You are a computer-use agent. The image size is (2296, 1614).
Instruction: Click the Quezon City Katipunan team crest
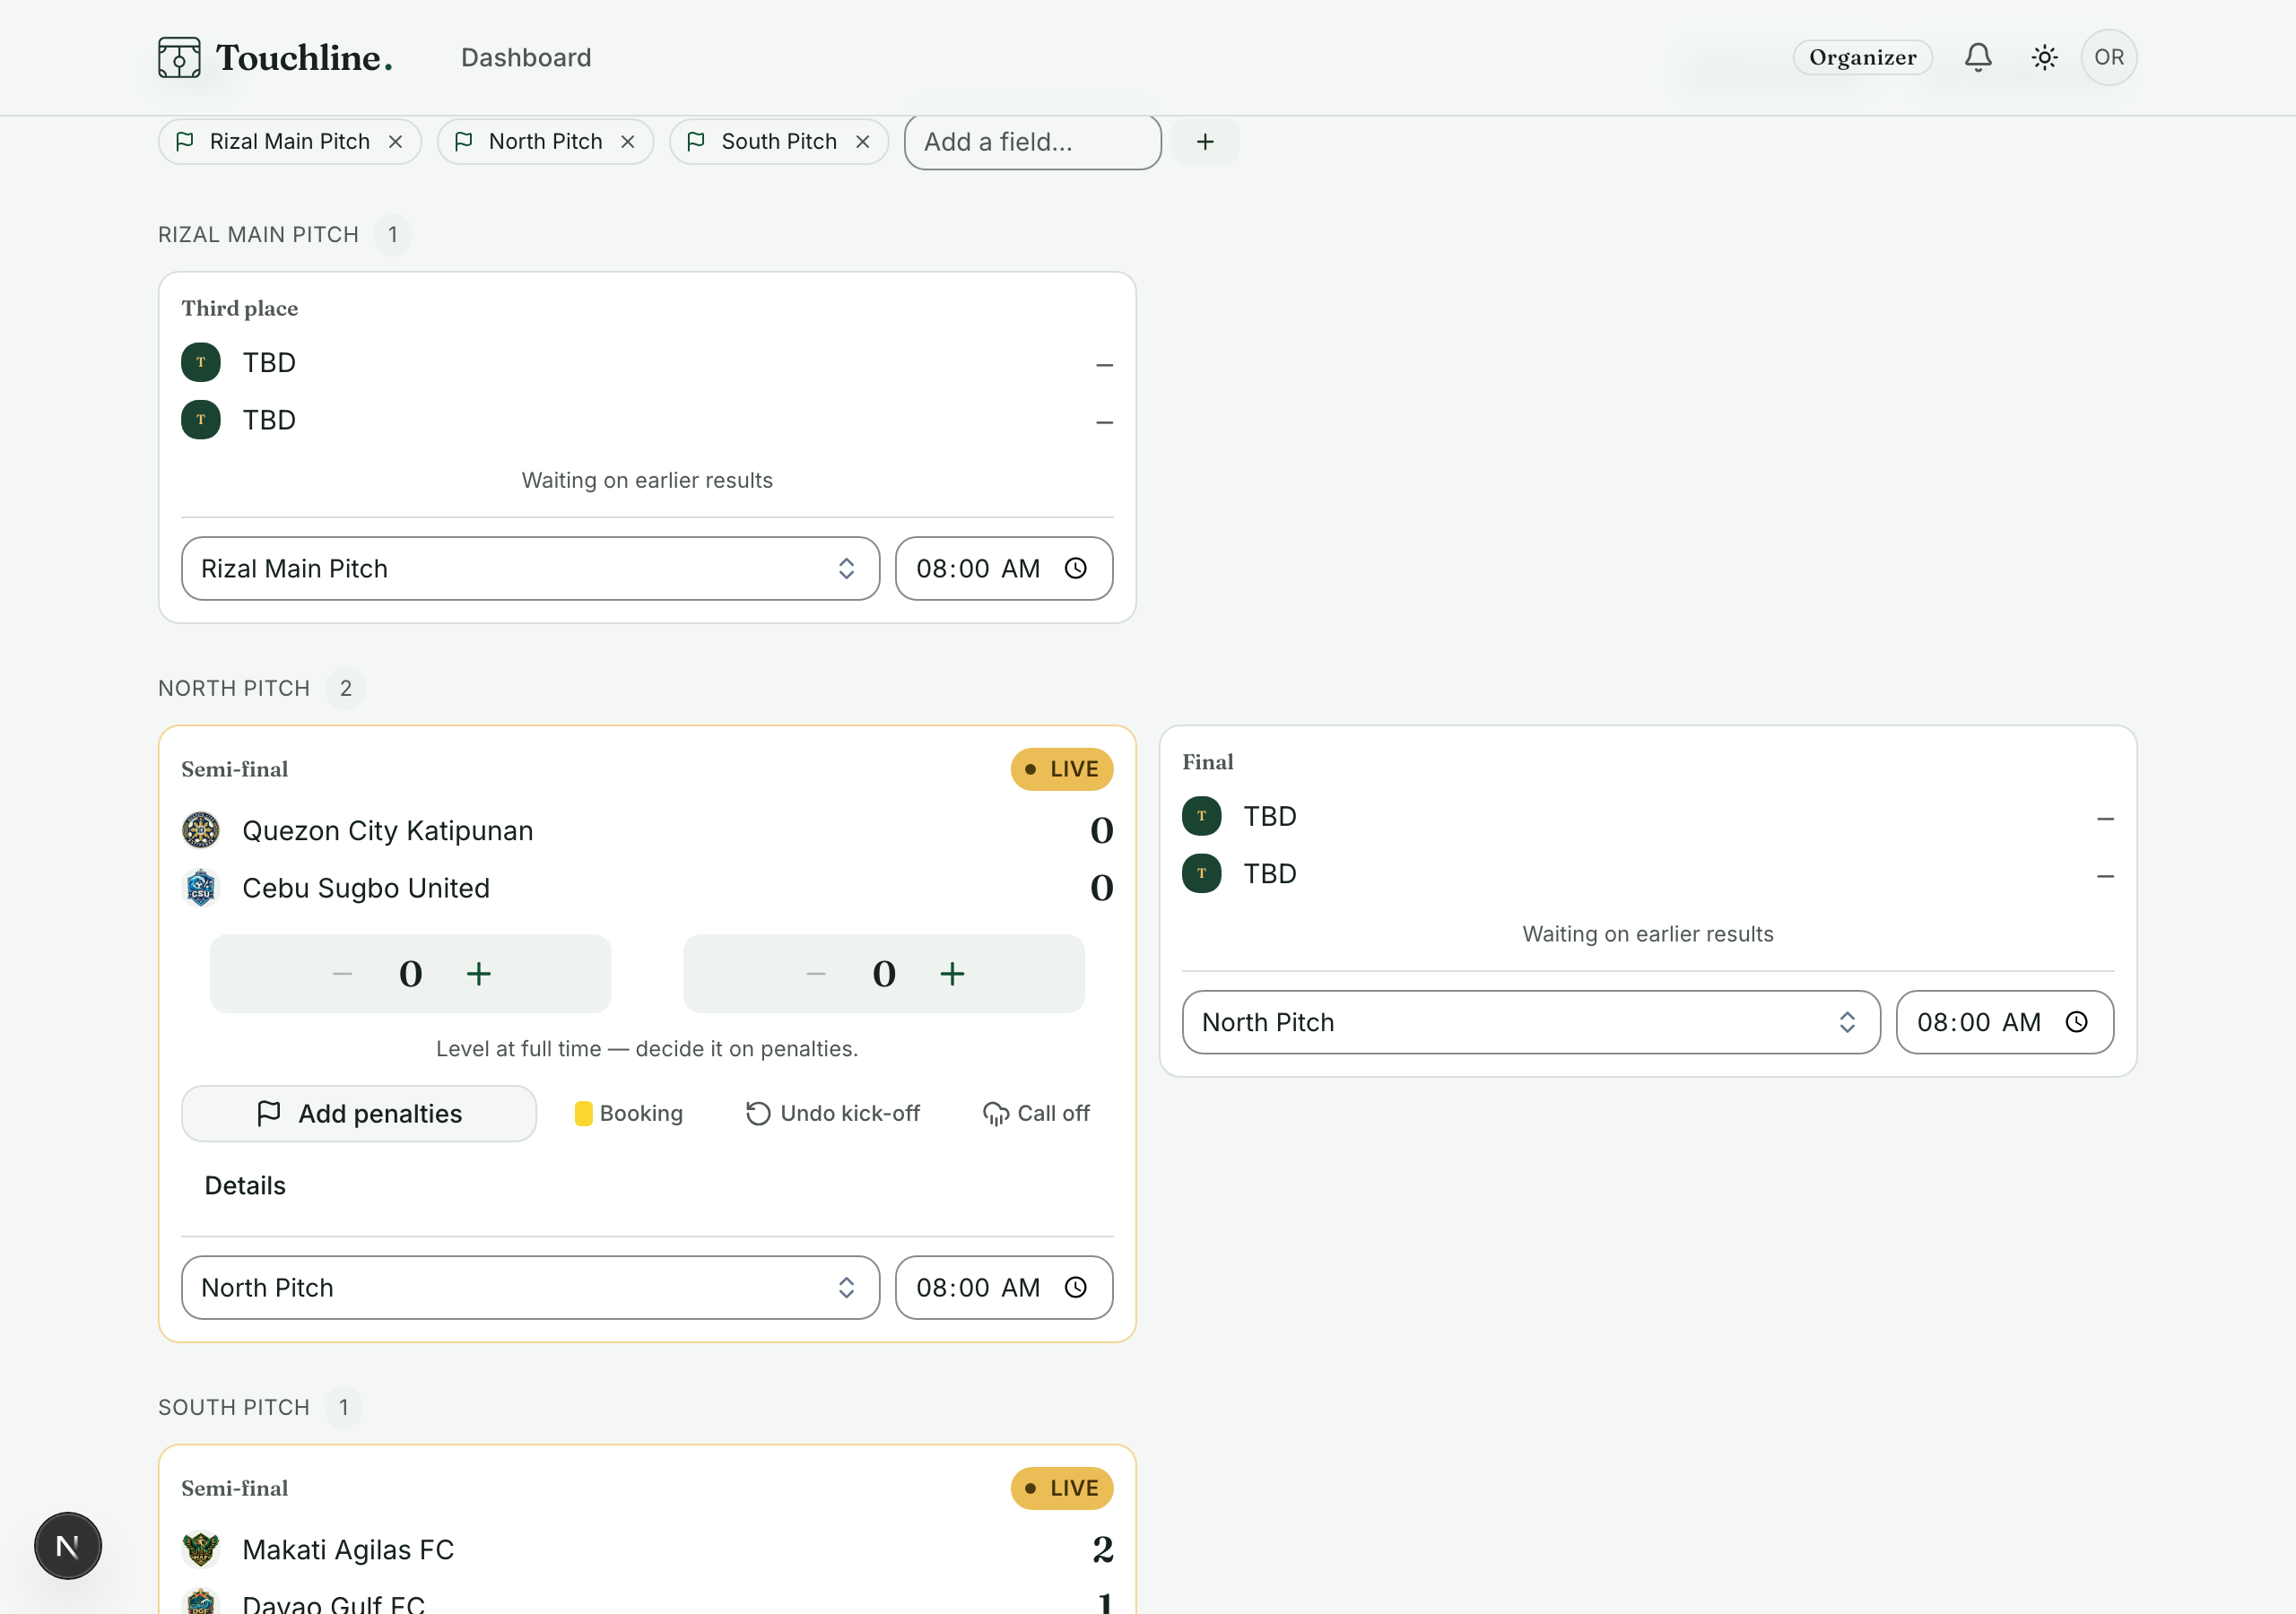click(201, 830)
